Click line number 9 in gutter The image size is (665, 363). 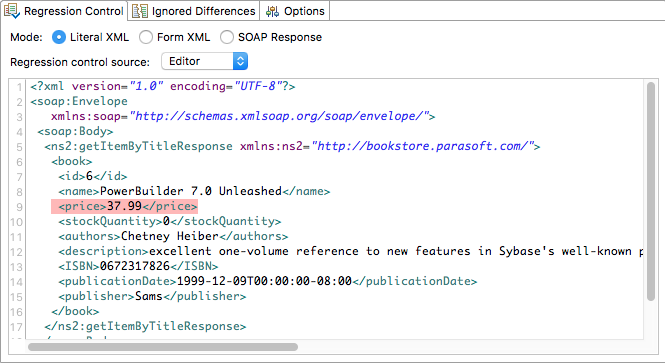point(19,207)
